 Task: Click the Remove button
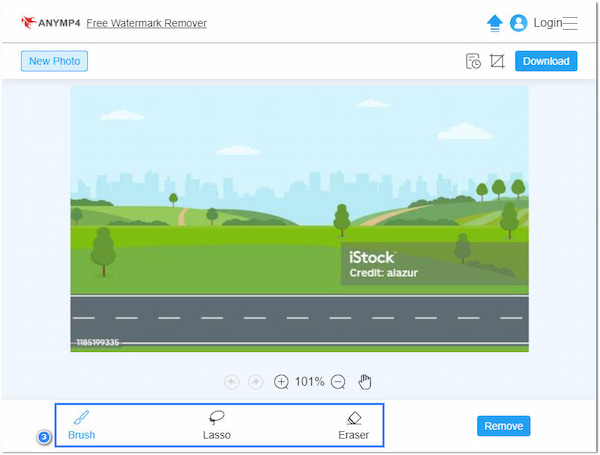(503, 426)
